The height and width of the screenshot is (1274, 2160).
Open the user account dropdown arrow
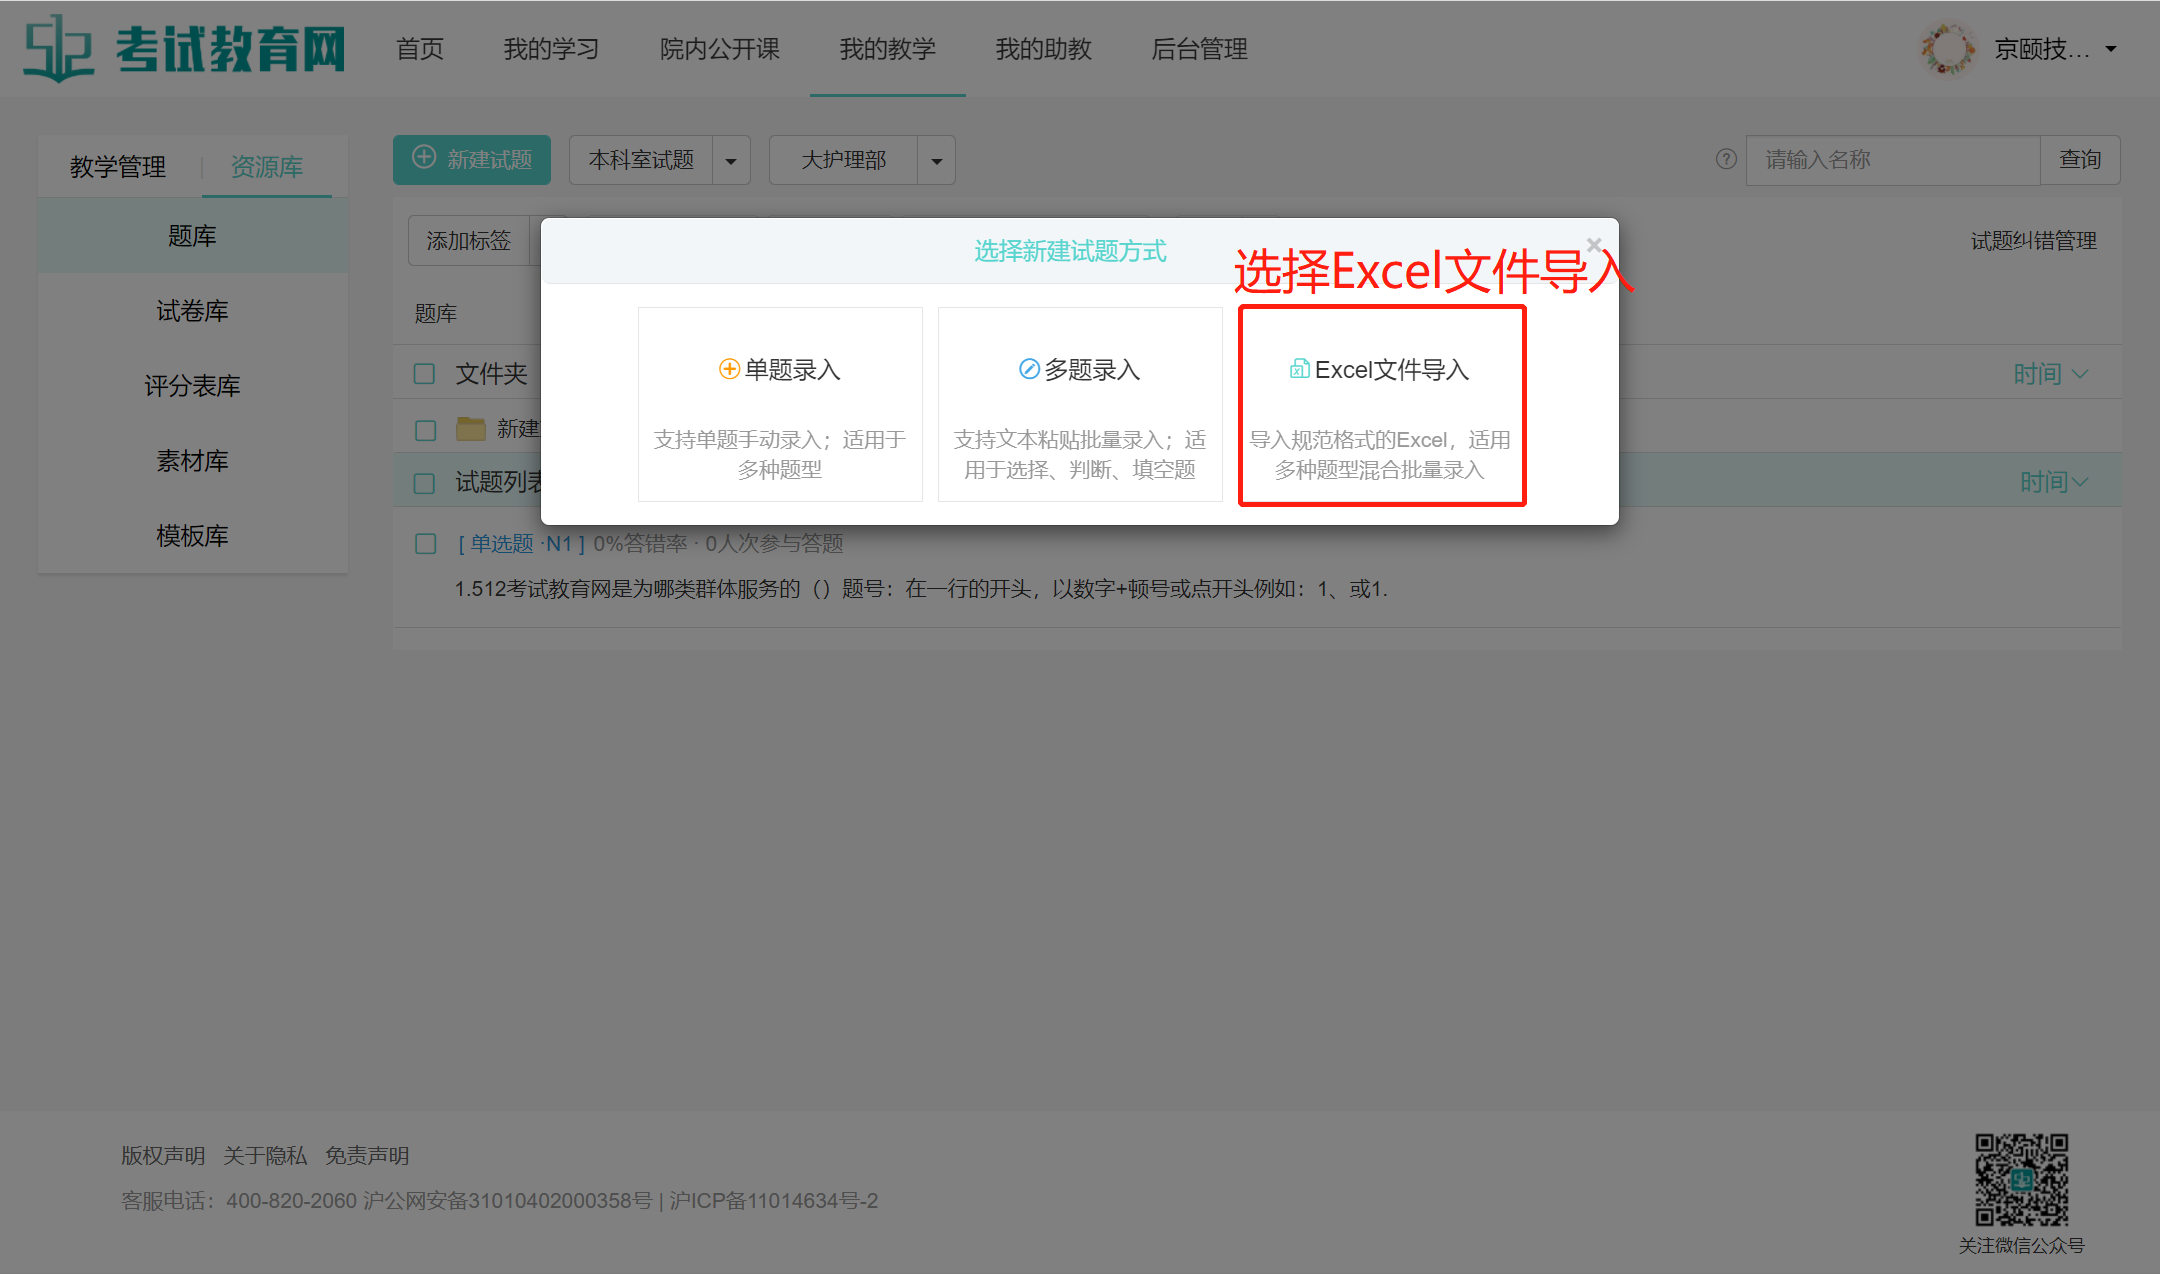pos(2111,49)
